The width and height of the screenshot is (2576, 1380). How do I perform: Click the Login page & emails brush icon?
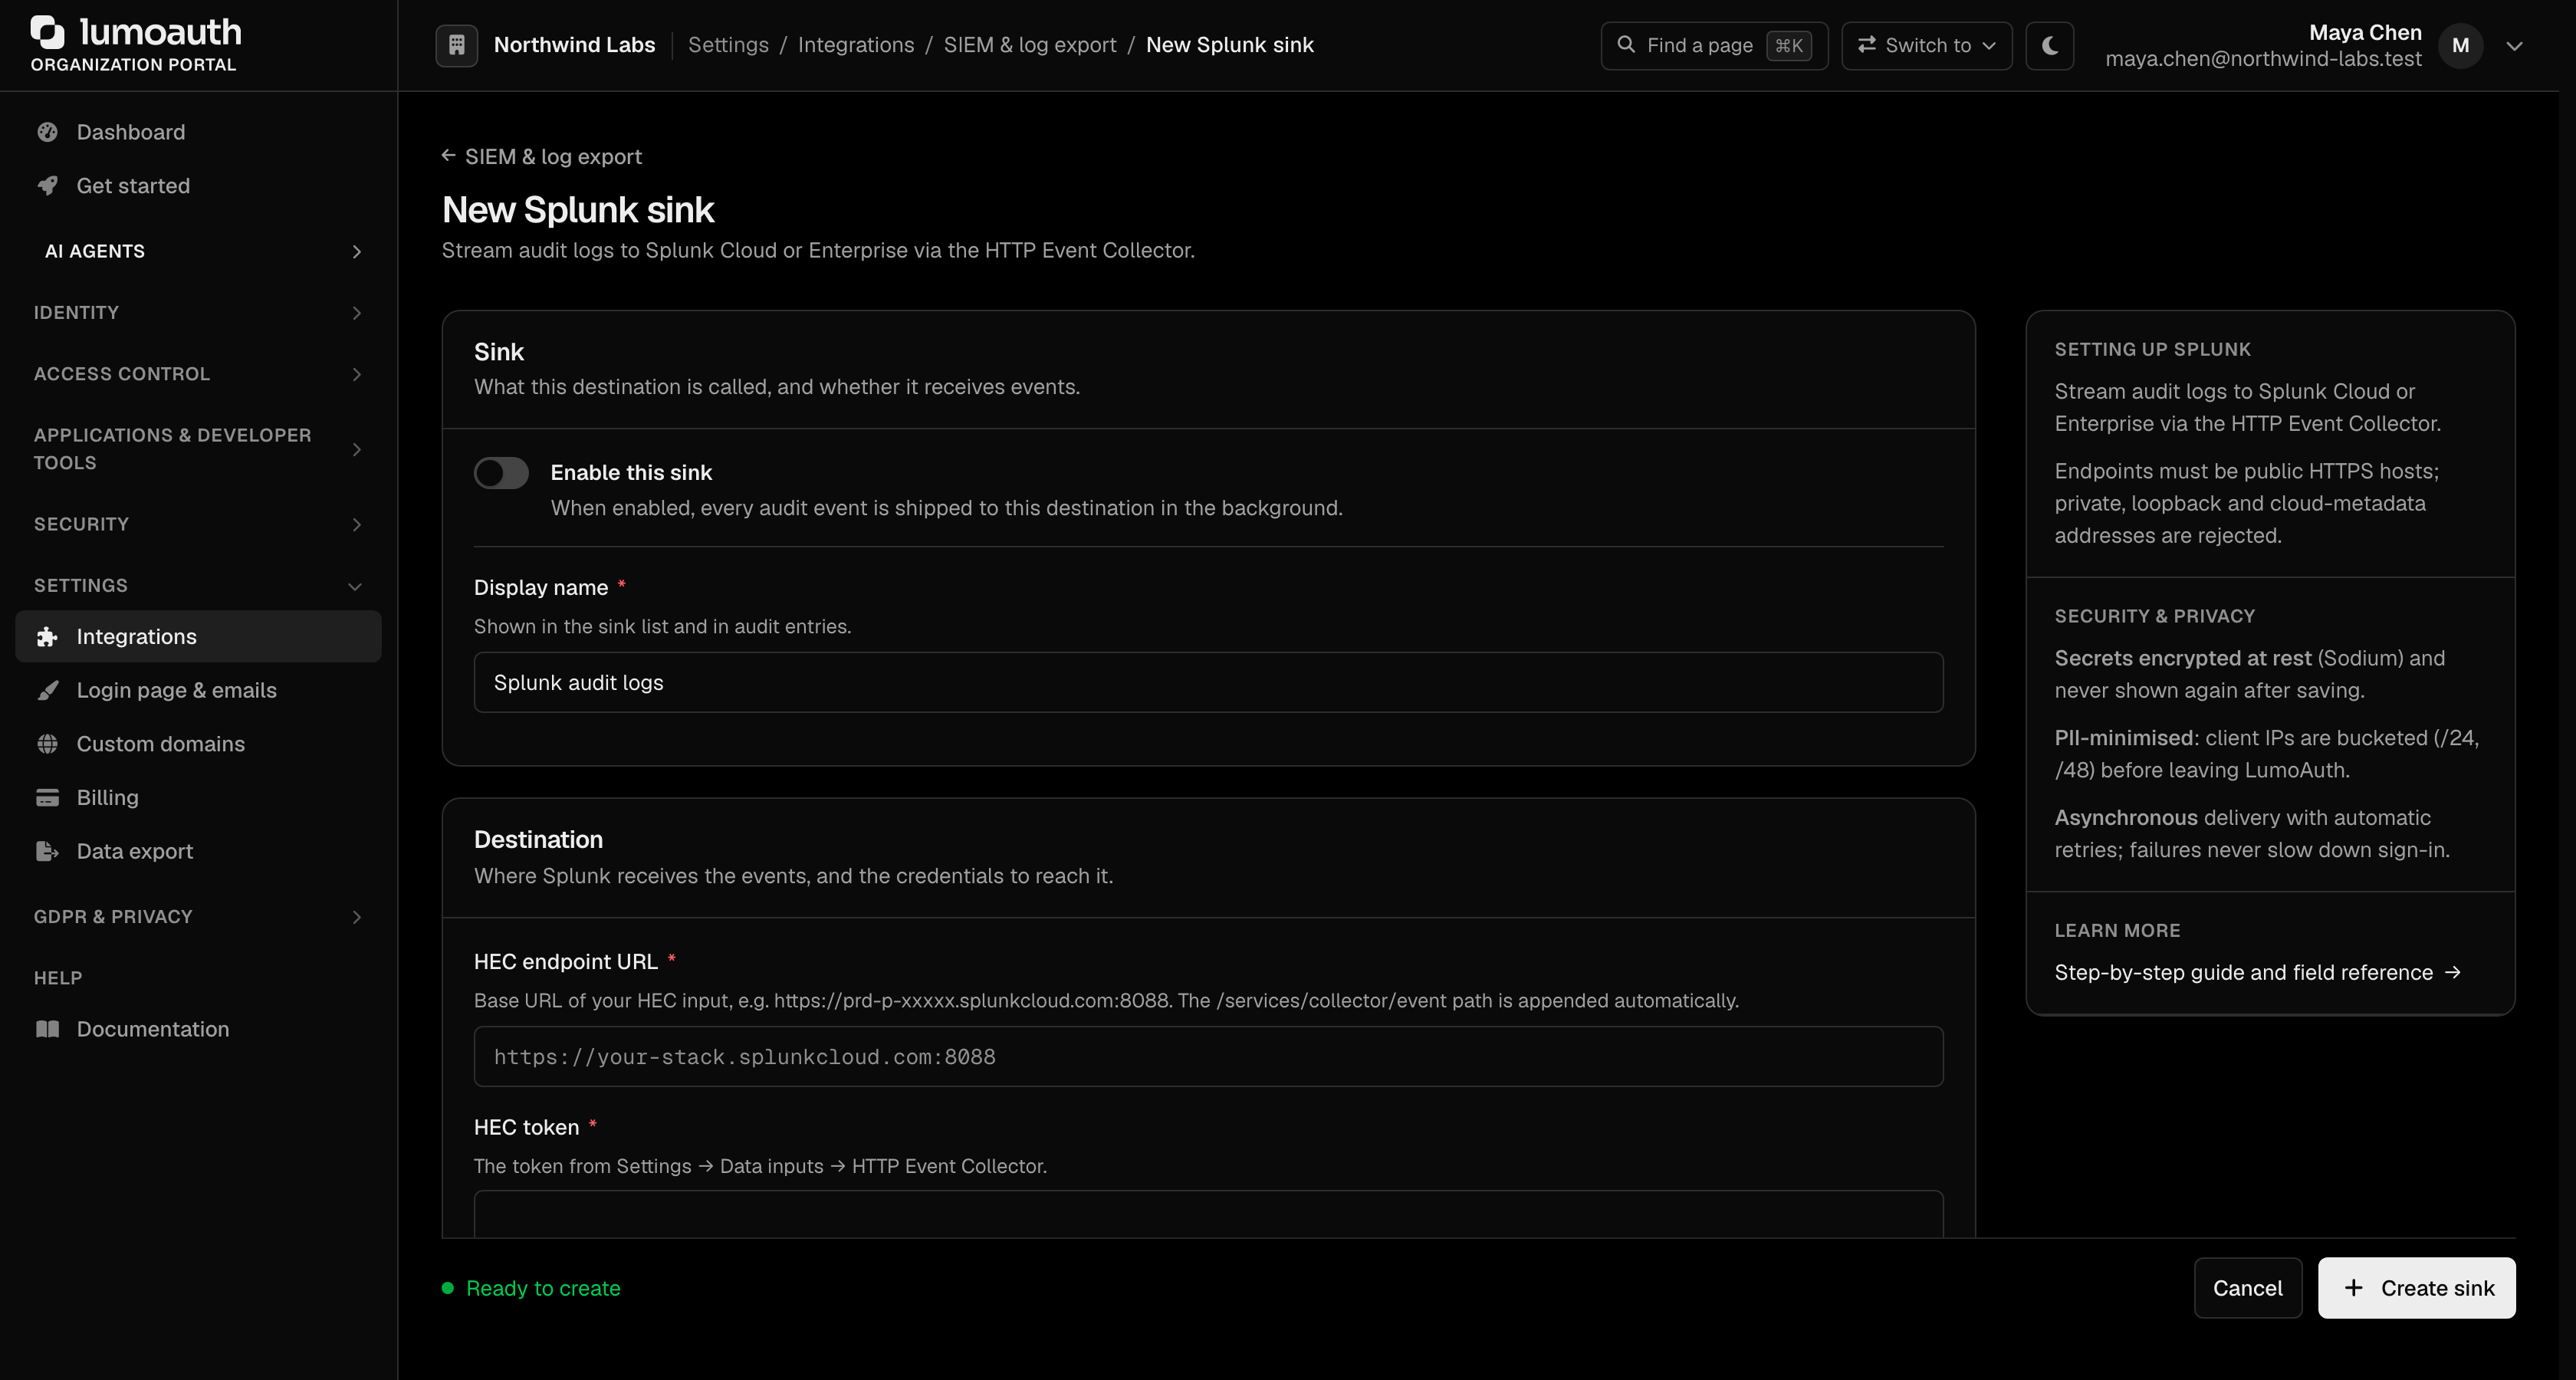[x=47, y=690]
